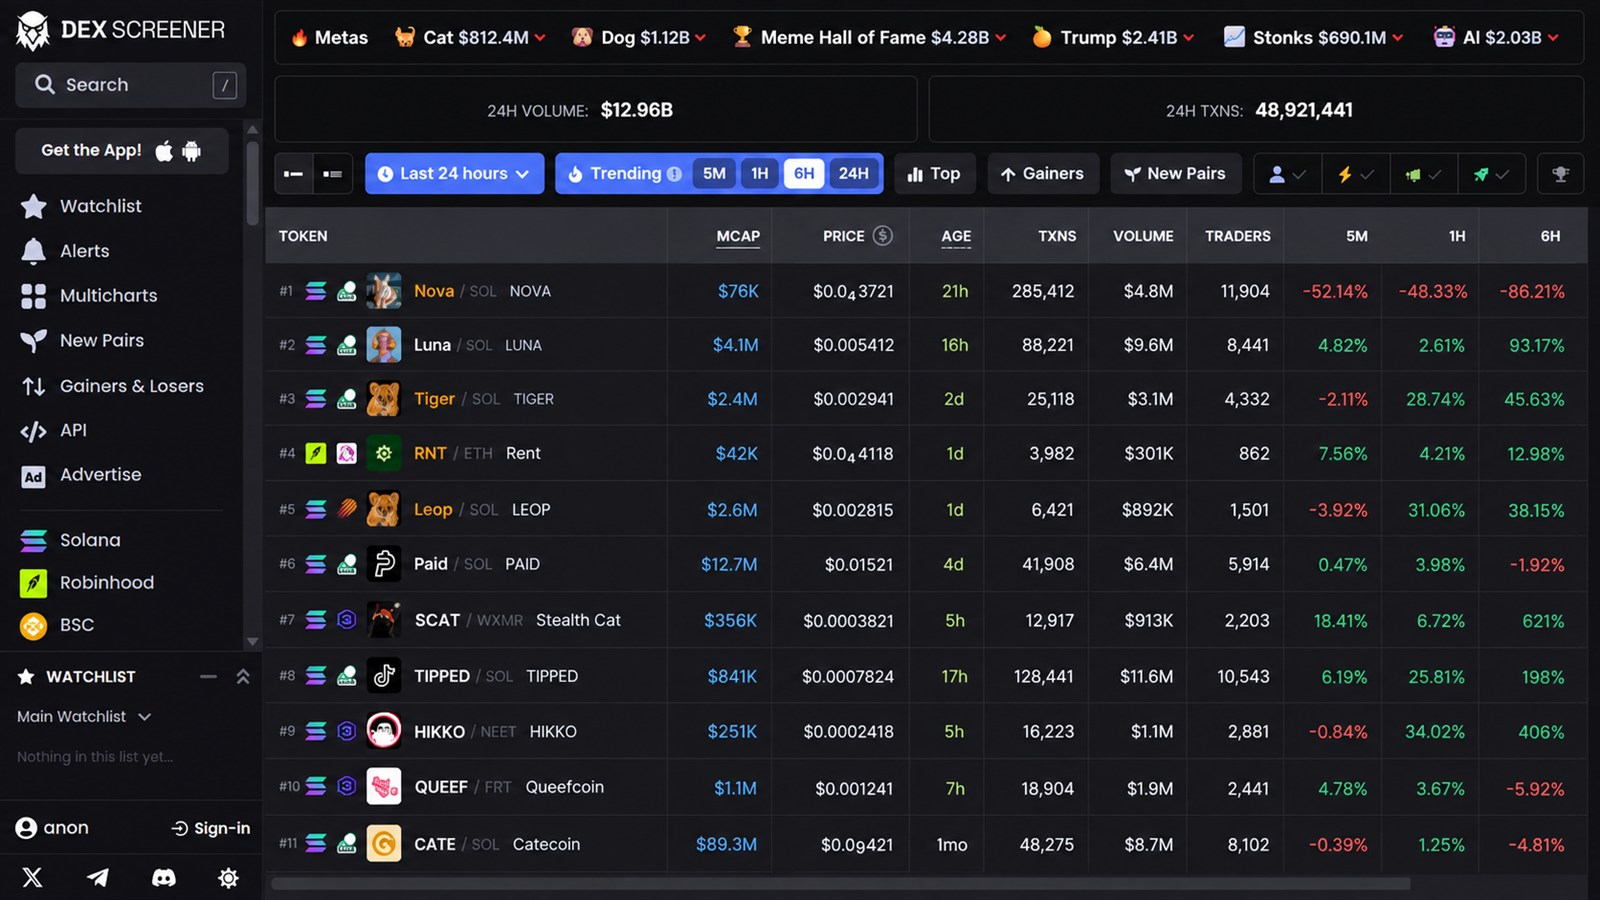Select the Robinhood chain icon
Screen dimensions: 1600x900
click(34, 583)
